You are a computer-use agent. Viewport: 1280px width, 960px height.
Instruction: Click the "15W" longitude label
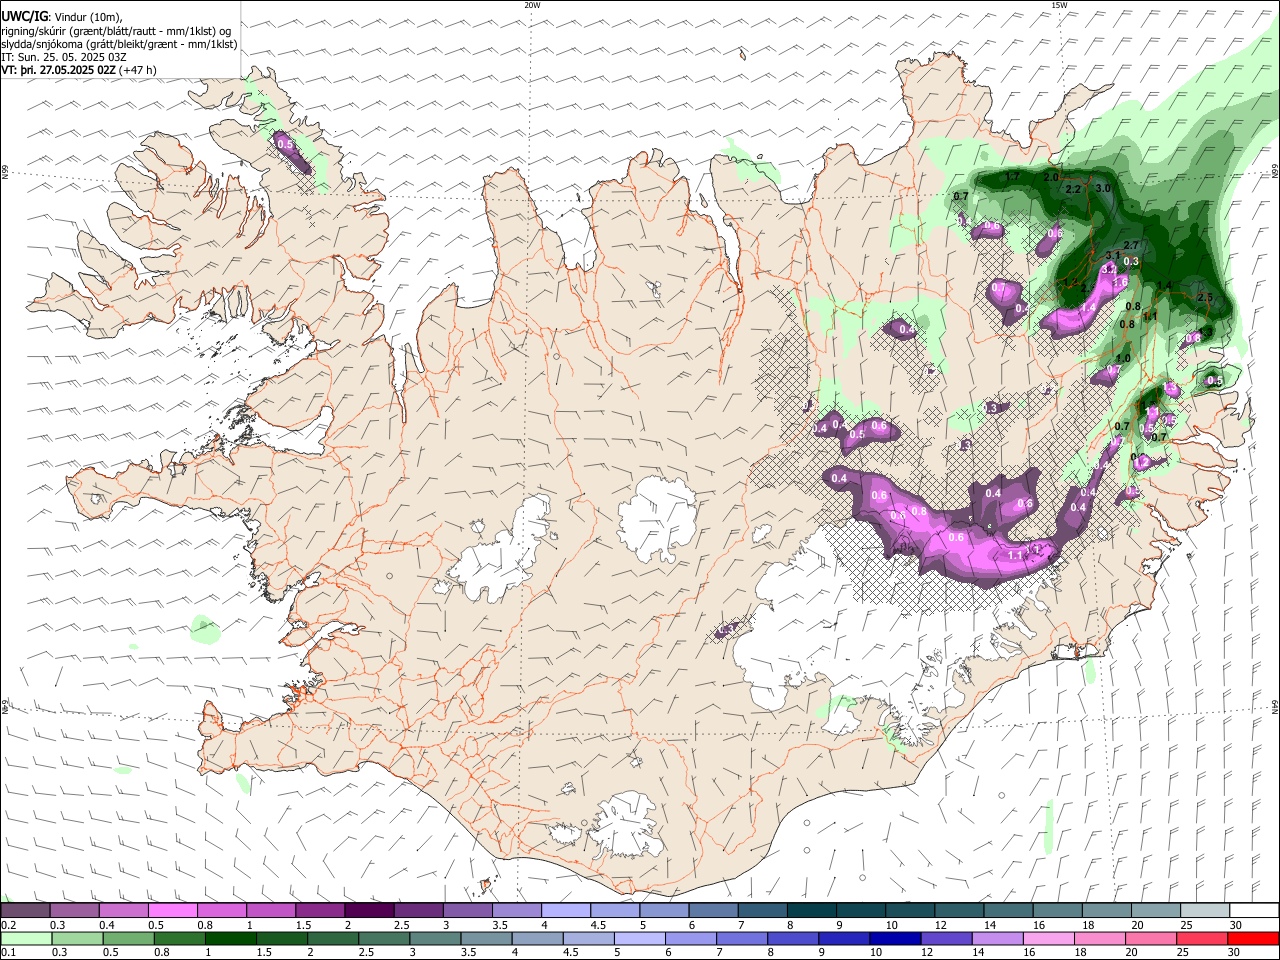coord(1059,5)
